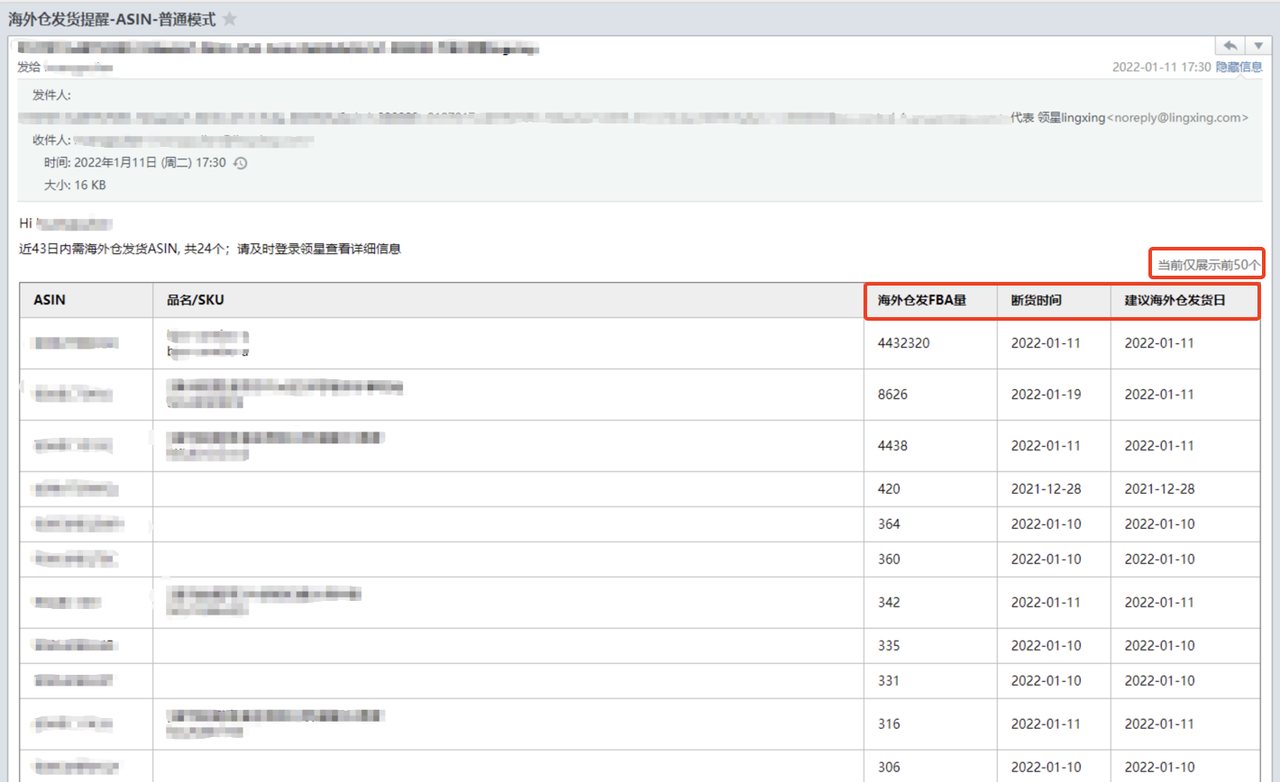Click 断货时间 date in the 420 row

[x=1046, y=489]
